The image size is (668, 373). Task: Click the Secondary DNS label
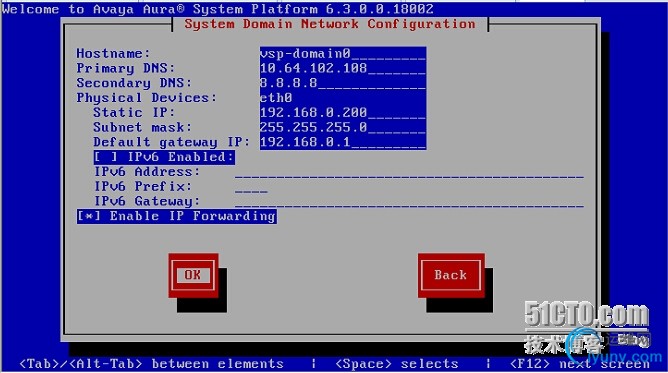pos(134,83)
